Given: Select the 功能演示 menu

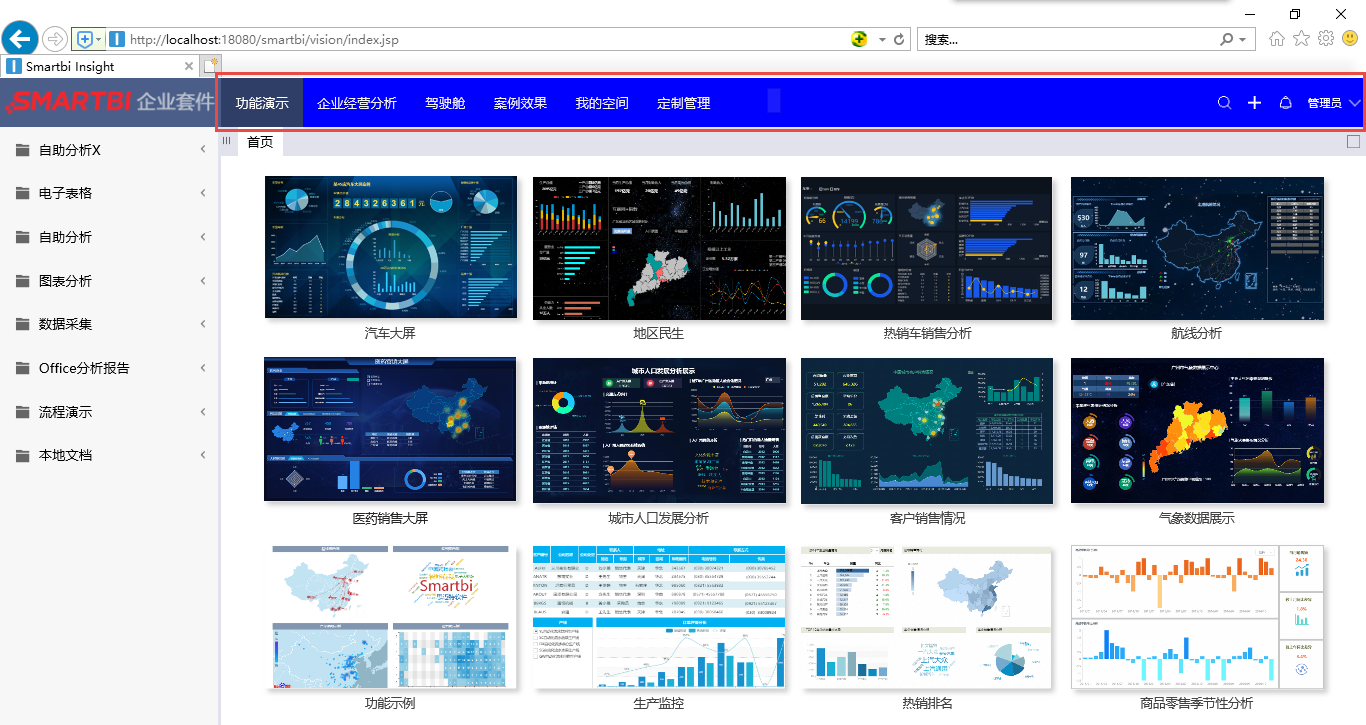Looking at the screenshot, I should pyautogui.click(x=262, y=103).
